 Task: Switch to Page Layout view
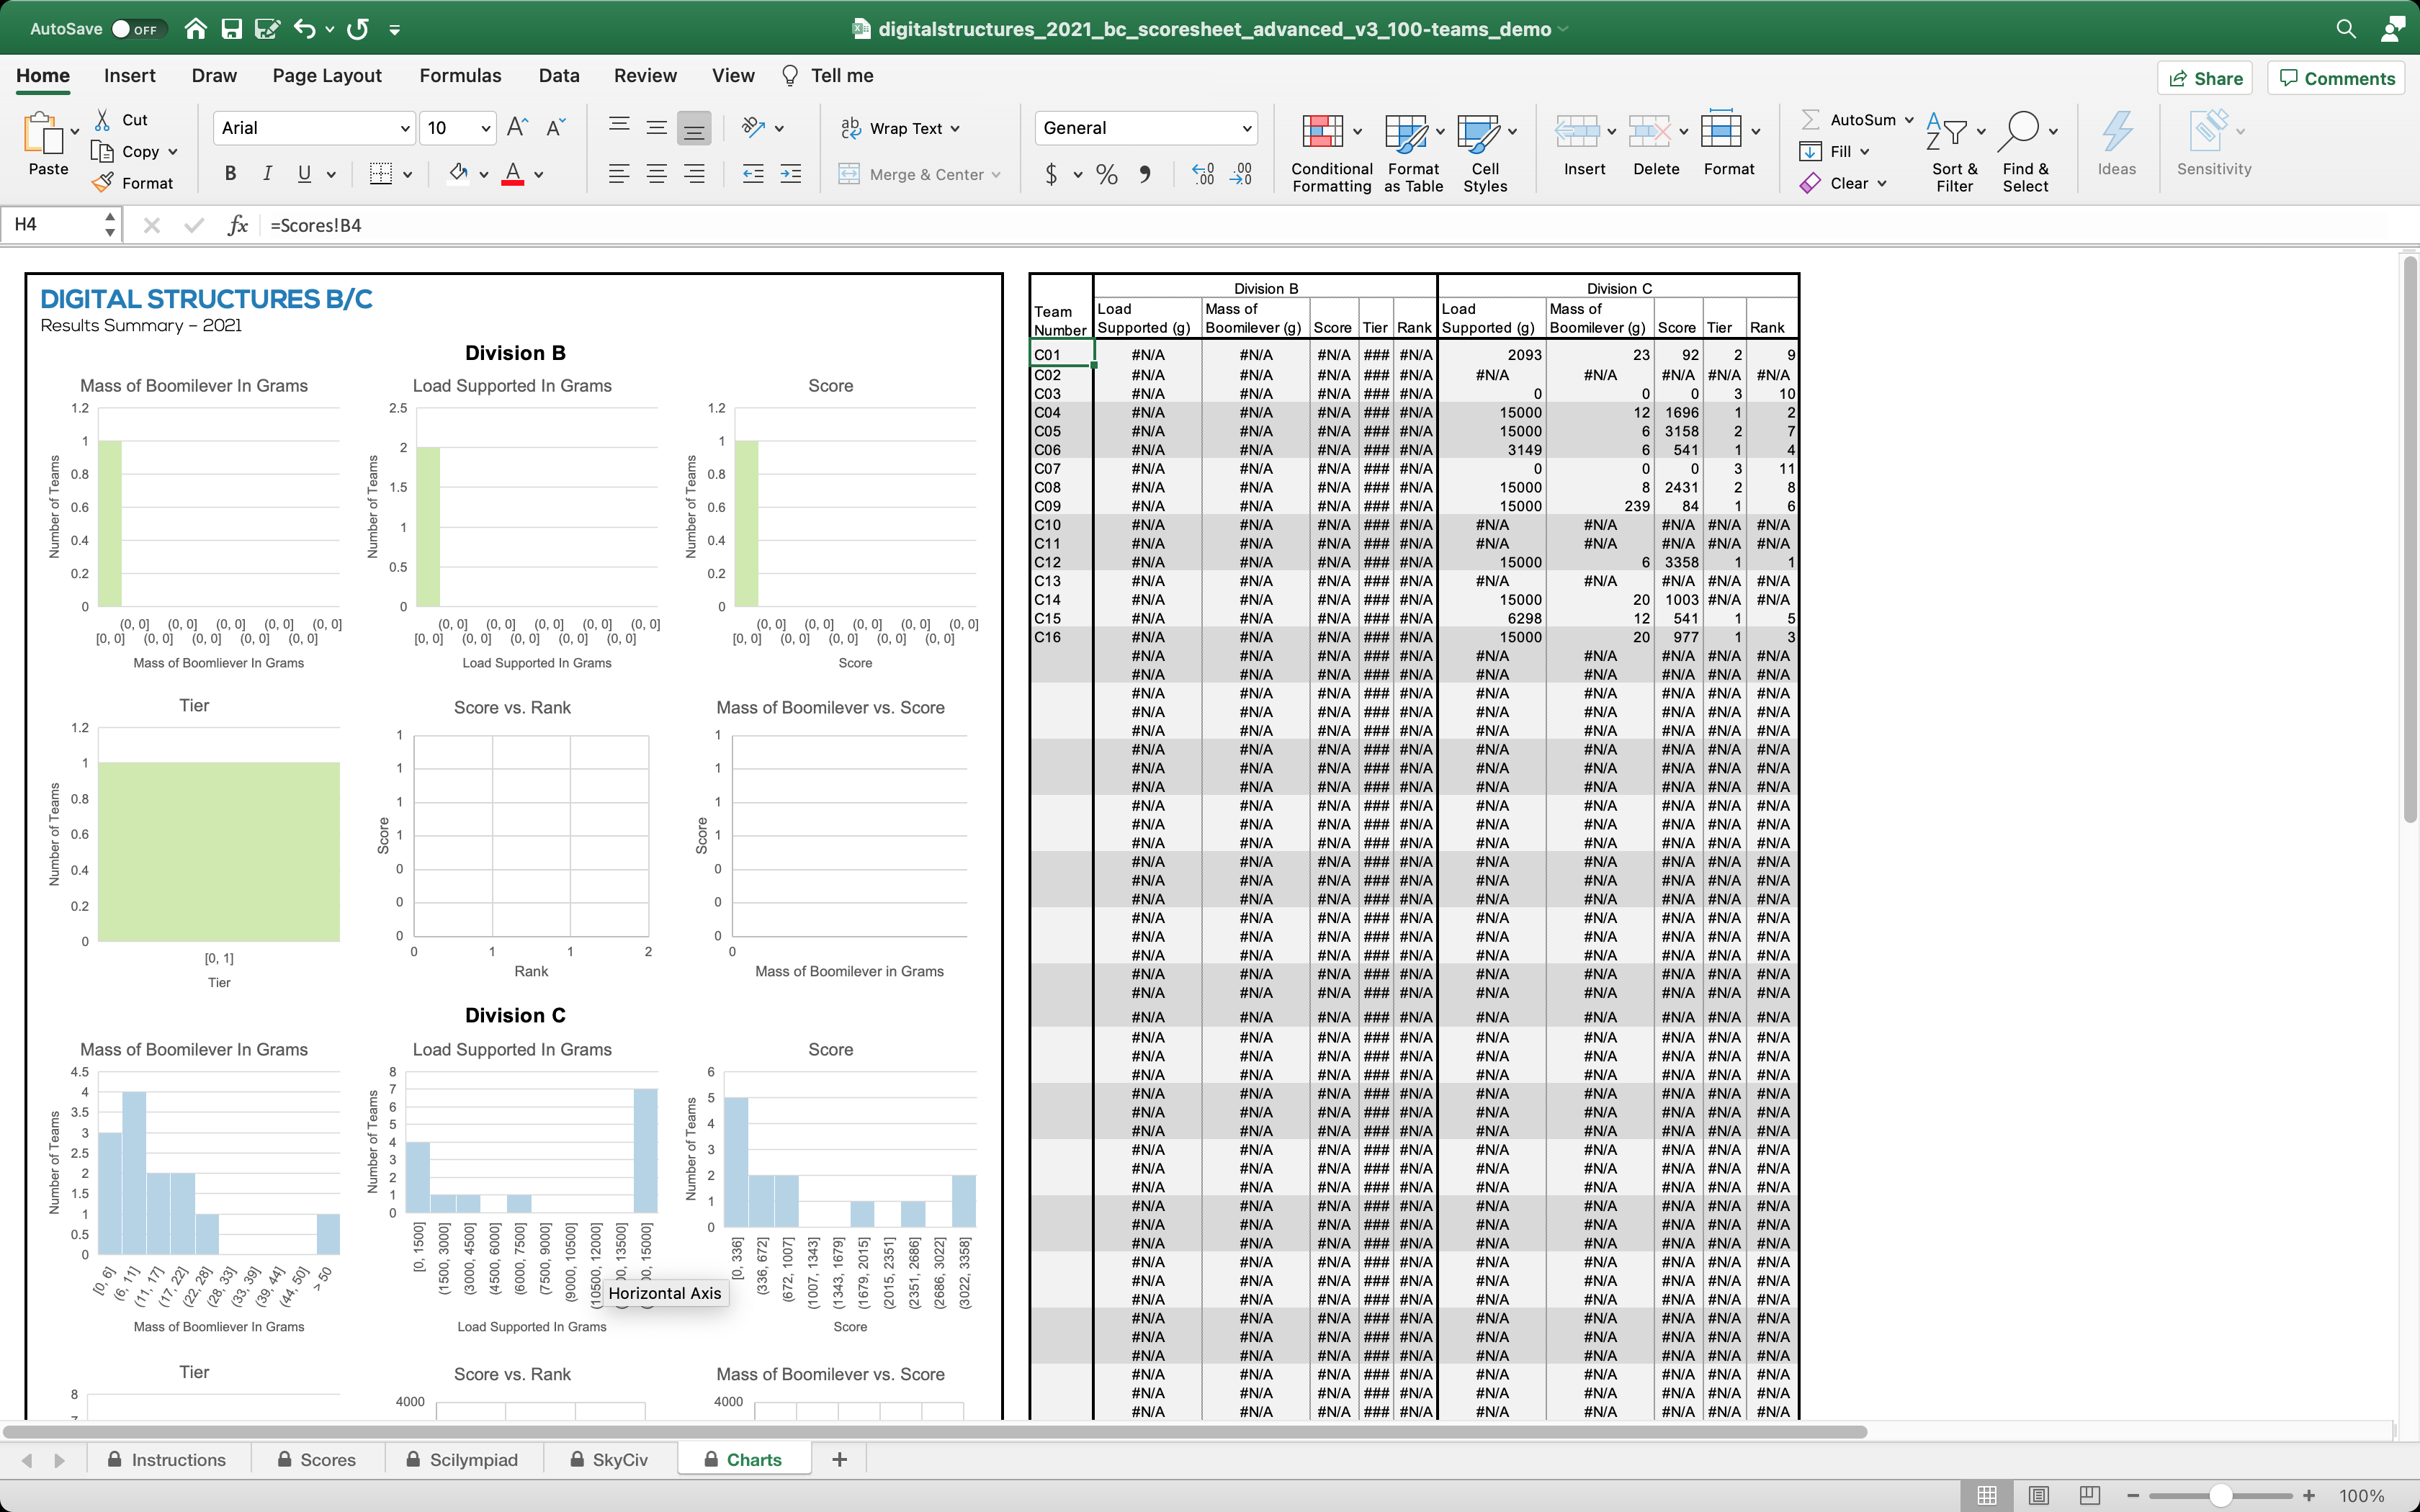click(2038, 1495)
